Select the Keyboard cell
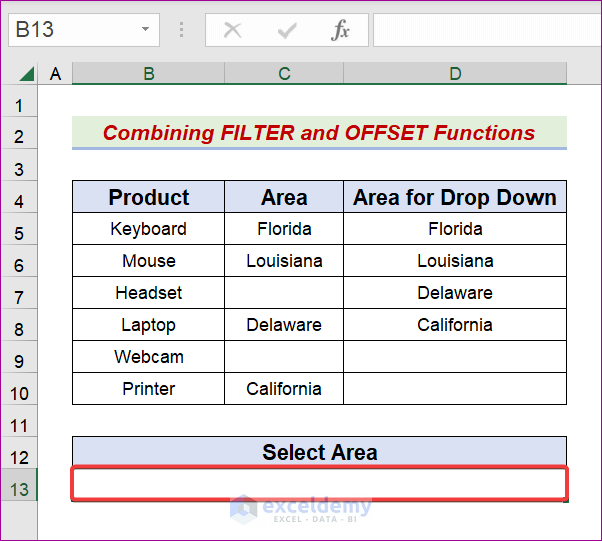Image resolution: width=602 pixels, height=541 pixels. click(x=148, y=229)
